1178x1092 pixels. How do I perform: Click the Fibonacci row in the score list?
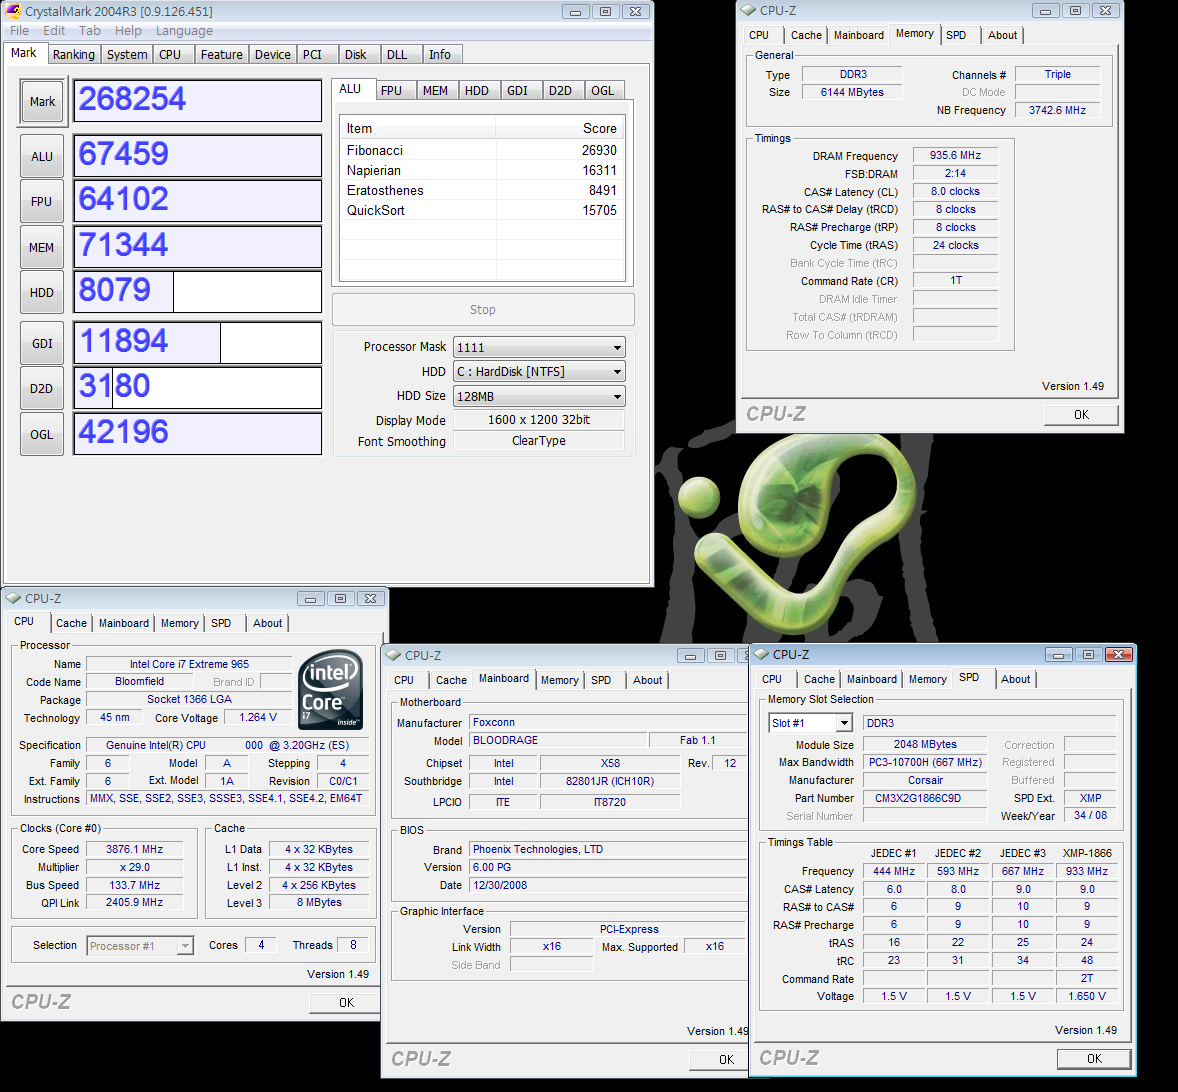481,150
